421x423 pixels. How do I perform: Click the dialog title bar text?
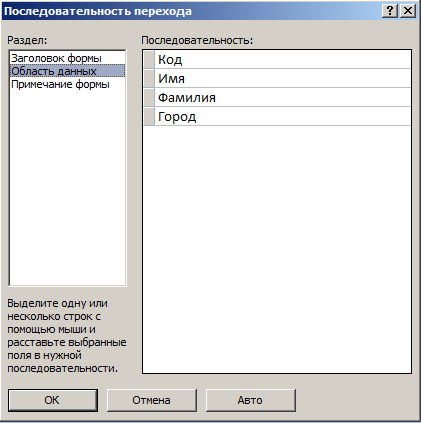coord(98,11)
